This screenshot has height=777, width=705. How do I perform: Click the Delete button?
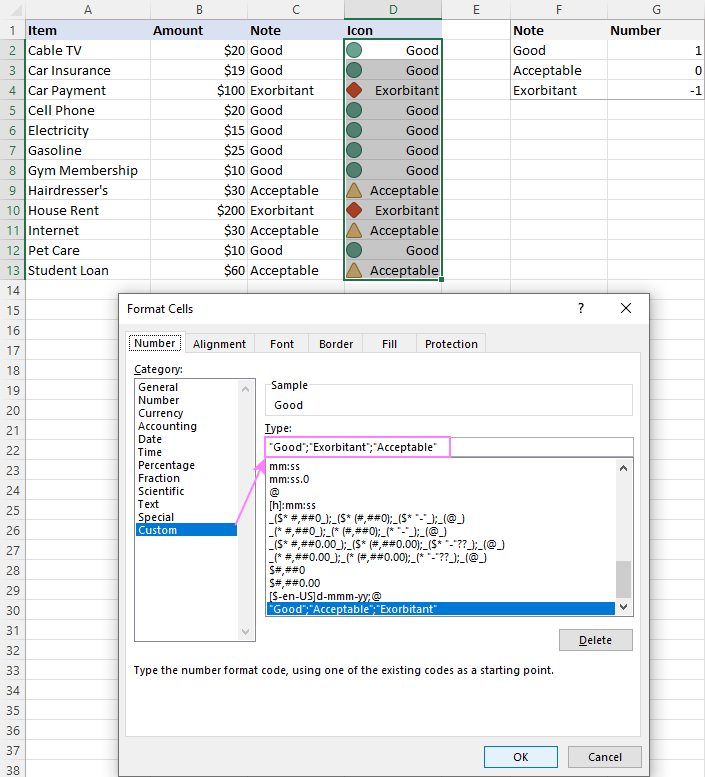click(596, 640)
